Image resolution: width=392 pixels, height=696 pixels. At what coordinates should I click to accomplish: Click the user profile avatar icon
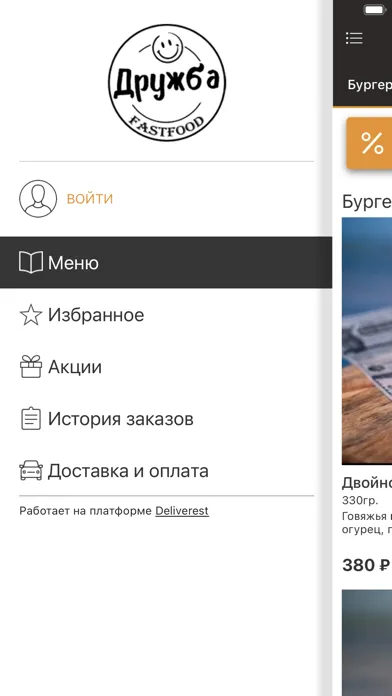pos(38,198)
